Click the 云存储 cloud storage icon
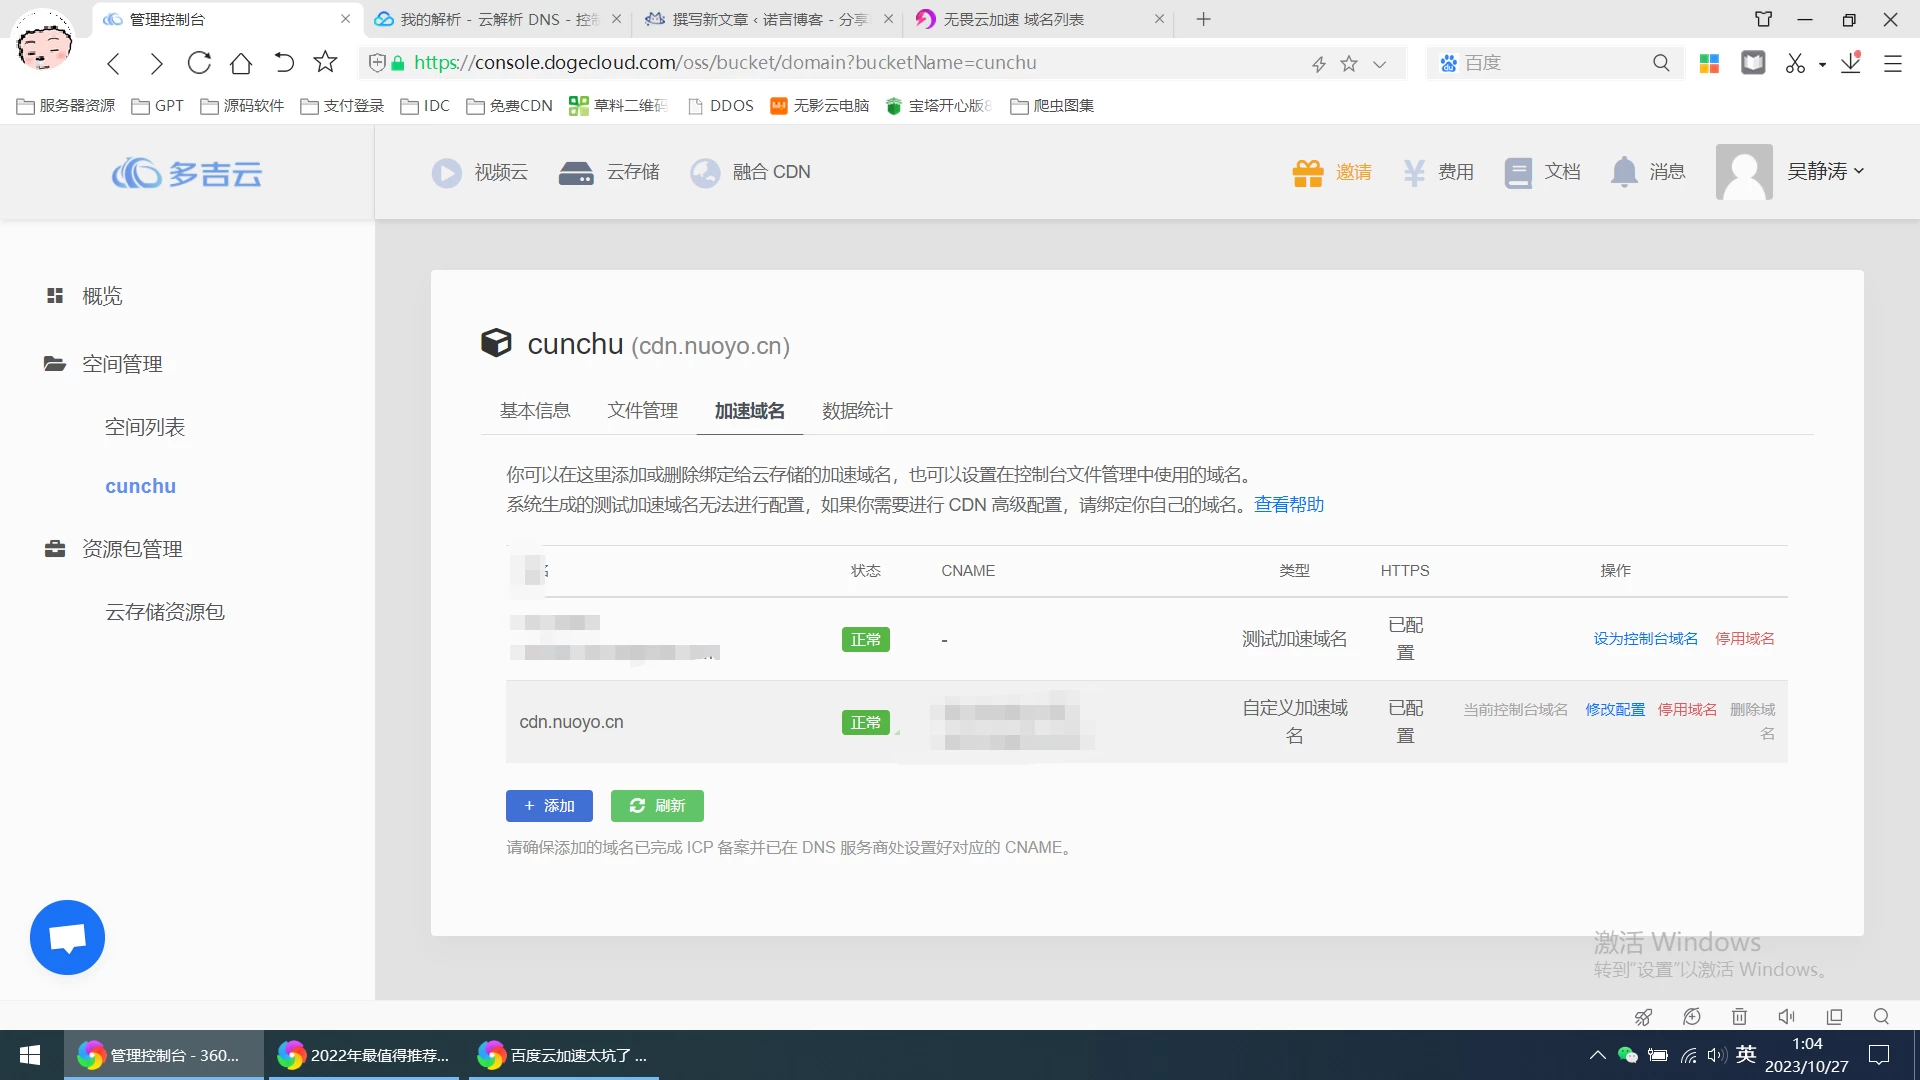This screenshot has width=1920, height=1080. [576, 173]
